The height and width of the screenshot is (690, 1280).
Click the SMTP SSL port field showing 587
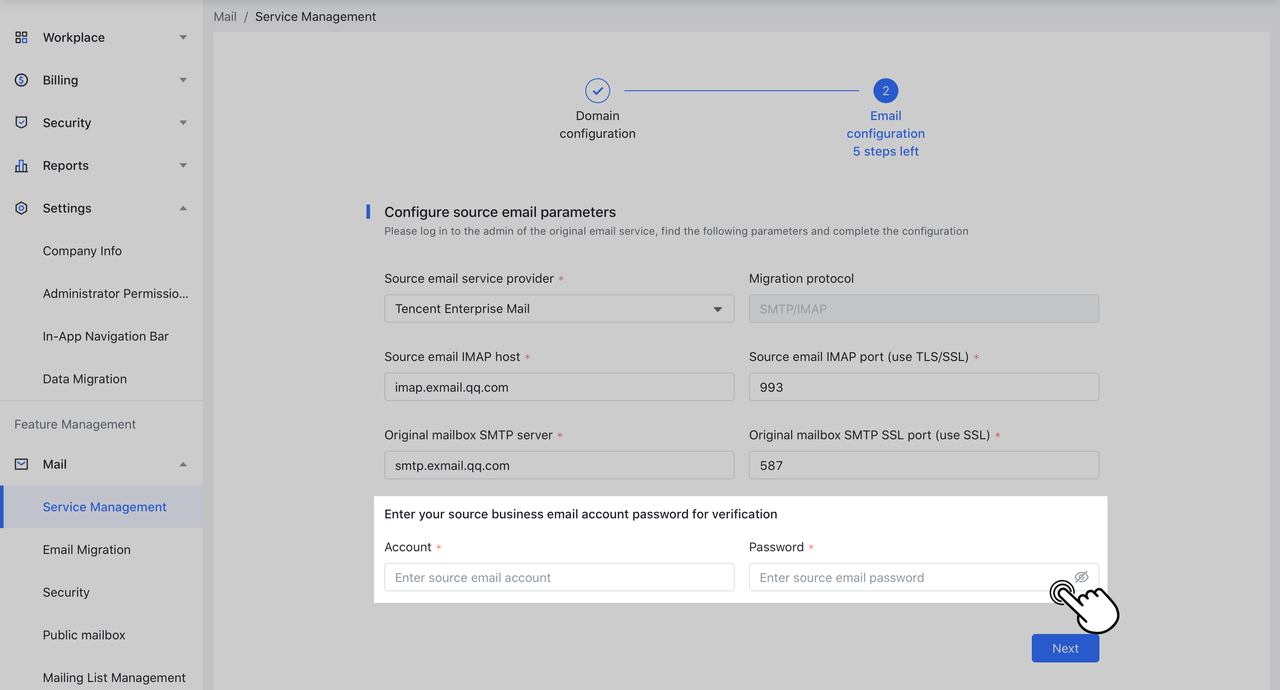924,465
